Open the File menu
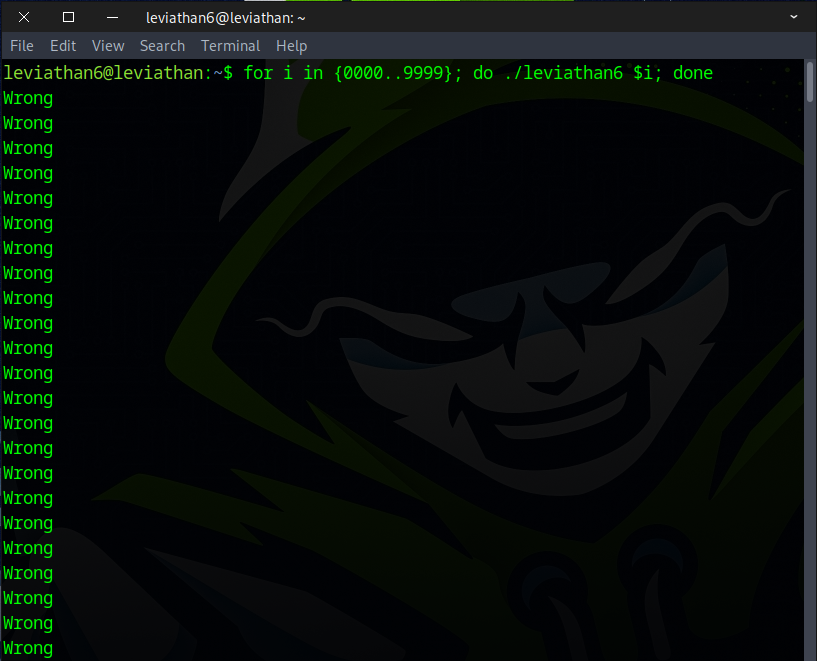The height and width of the screenshot is (661, 817). coord(22,46)
